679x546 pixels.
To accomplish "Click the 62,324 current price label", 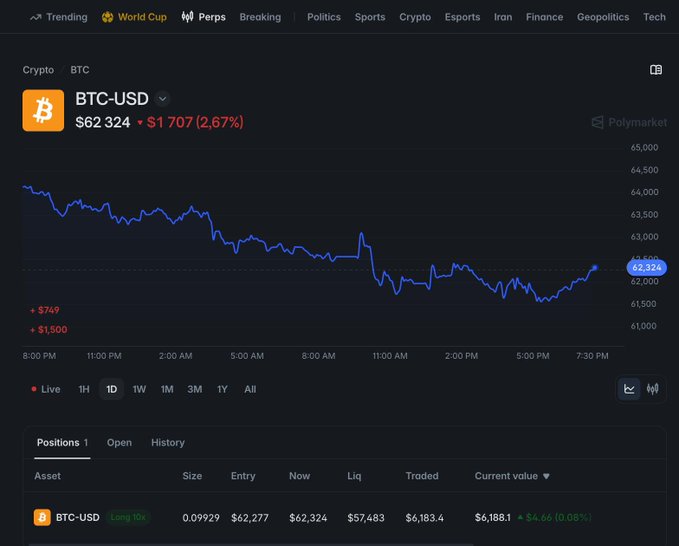I will [647, 268].
